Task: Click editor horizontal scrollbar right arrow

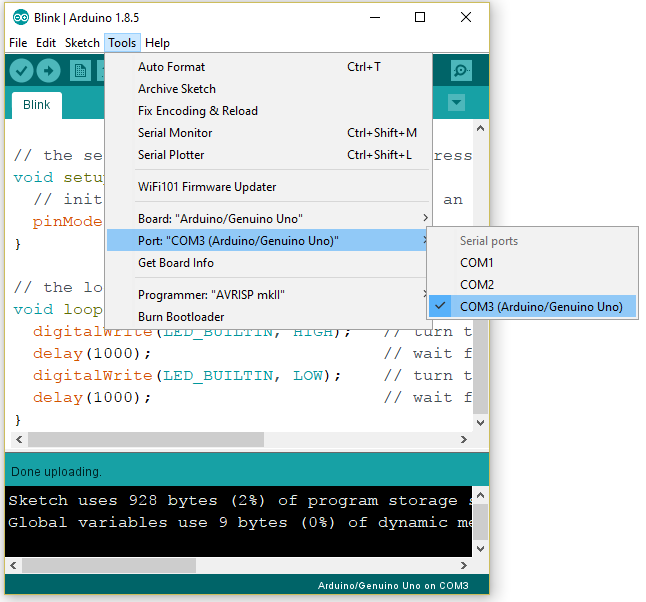Action: coord(464,440)
